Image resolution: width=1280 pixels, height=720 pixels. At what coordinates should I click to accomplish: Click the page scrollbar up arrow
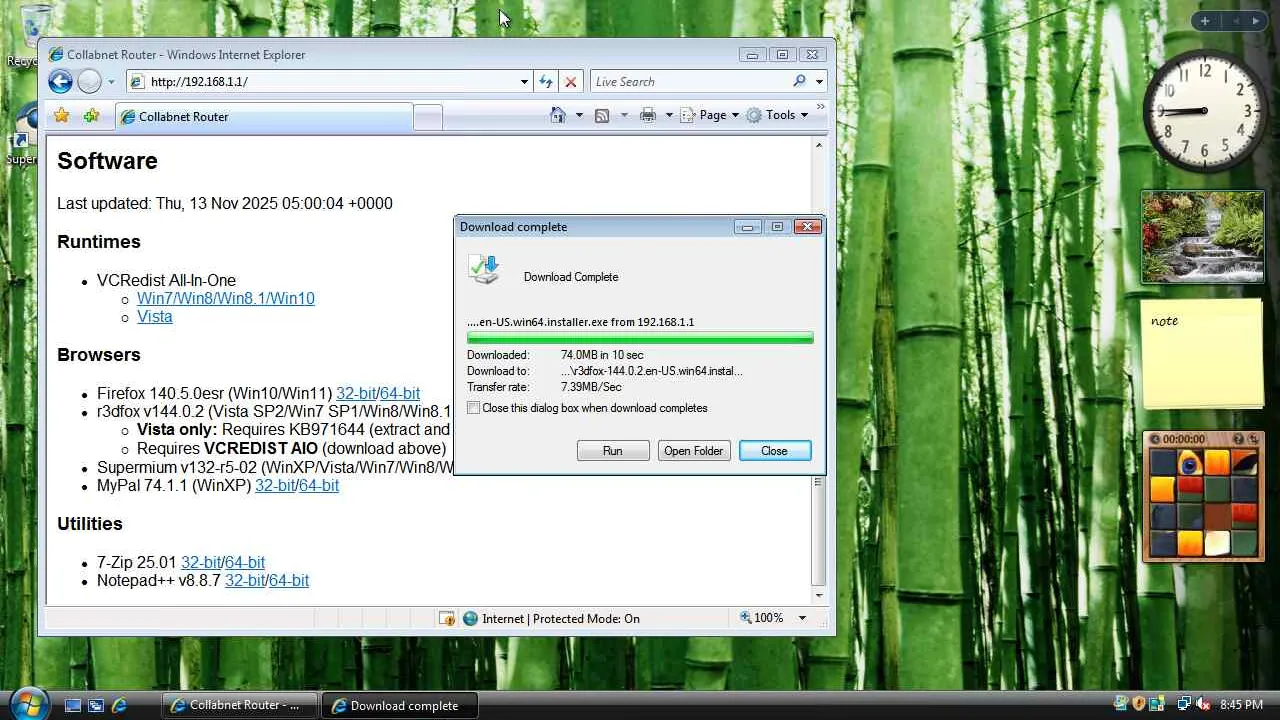pos(819,145)
